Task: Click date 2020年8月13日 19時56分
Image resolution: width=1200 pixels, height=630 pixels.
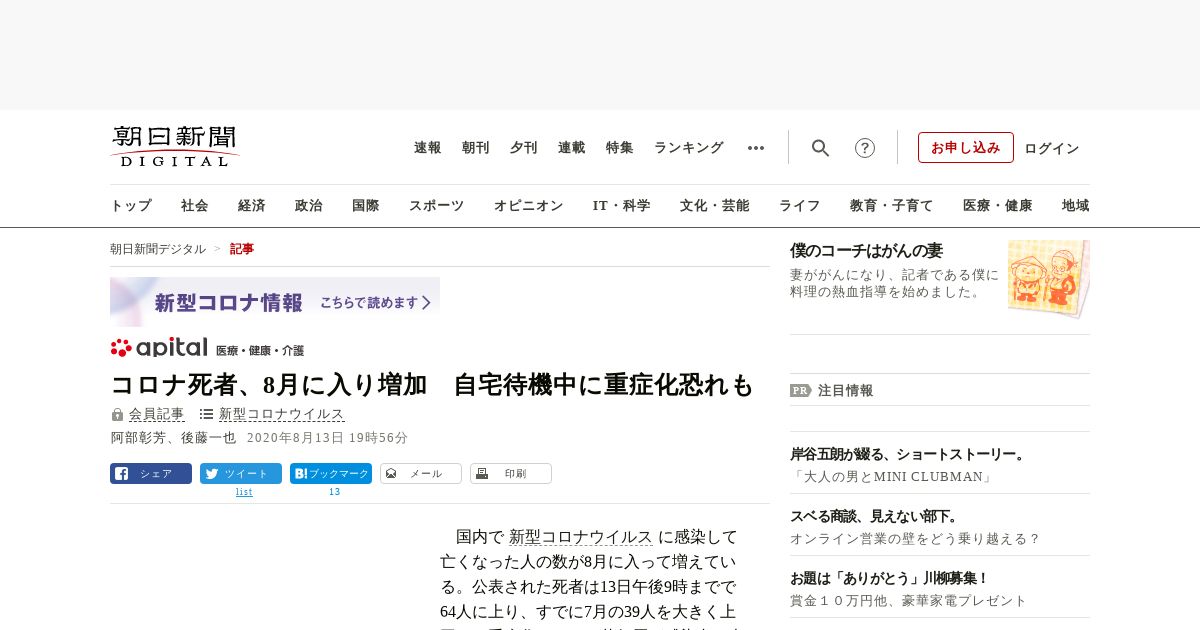Action: (x=327, y=438)
